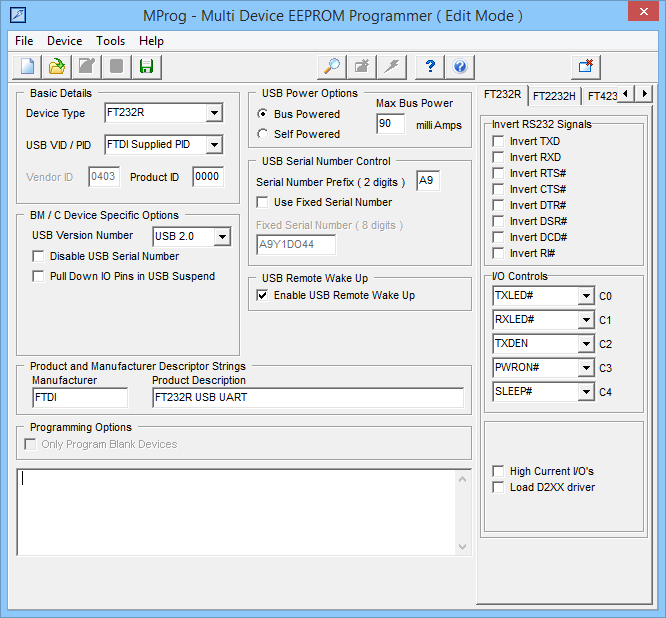
Task: Click the round blue help icon
Action: pos(460,67)
